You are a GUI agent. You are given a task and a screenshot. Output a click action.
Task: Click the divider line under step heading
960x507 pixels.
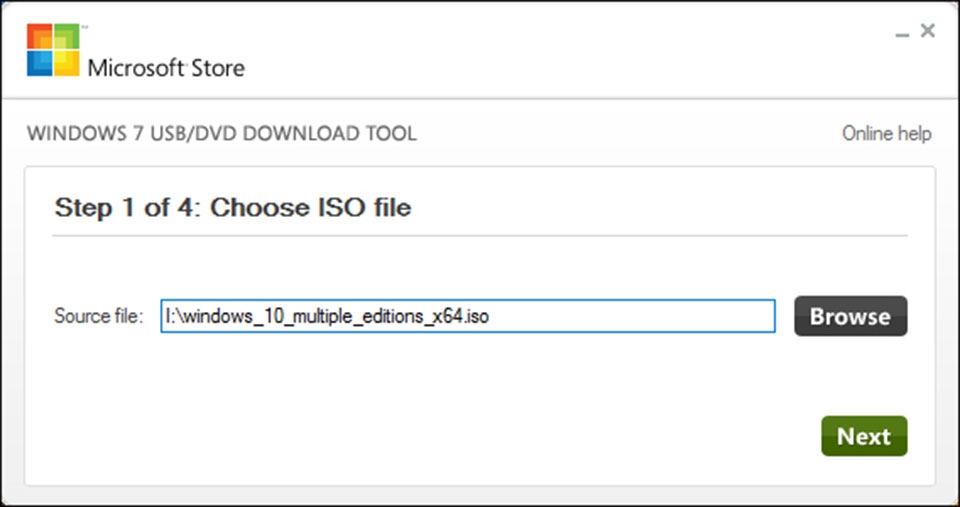(480, 235)
